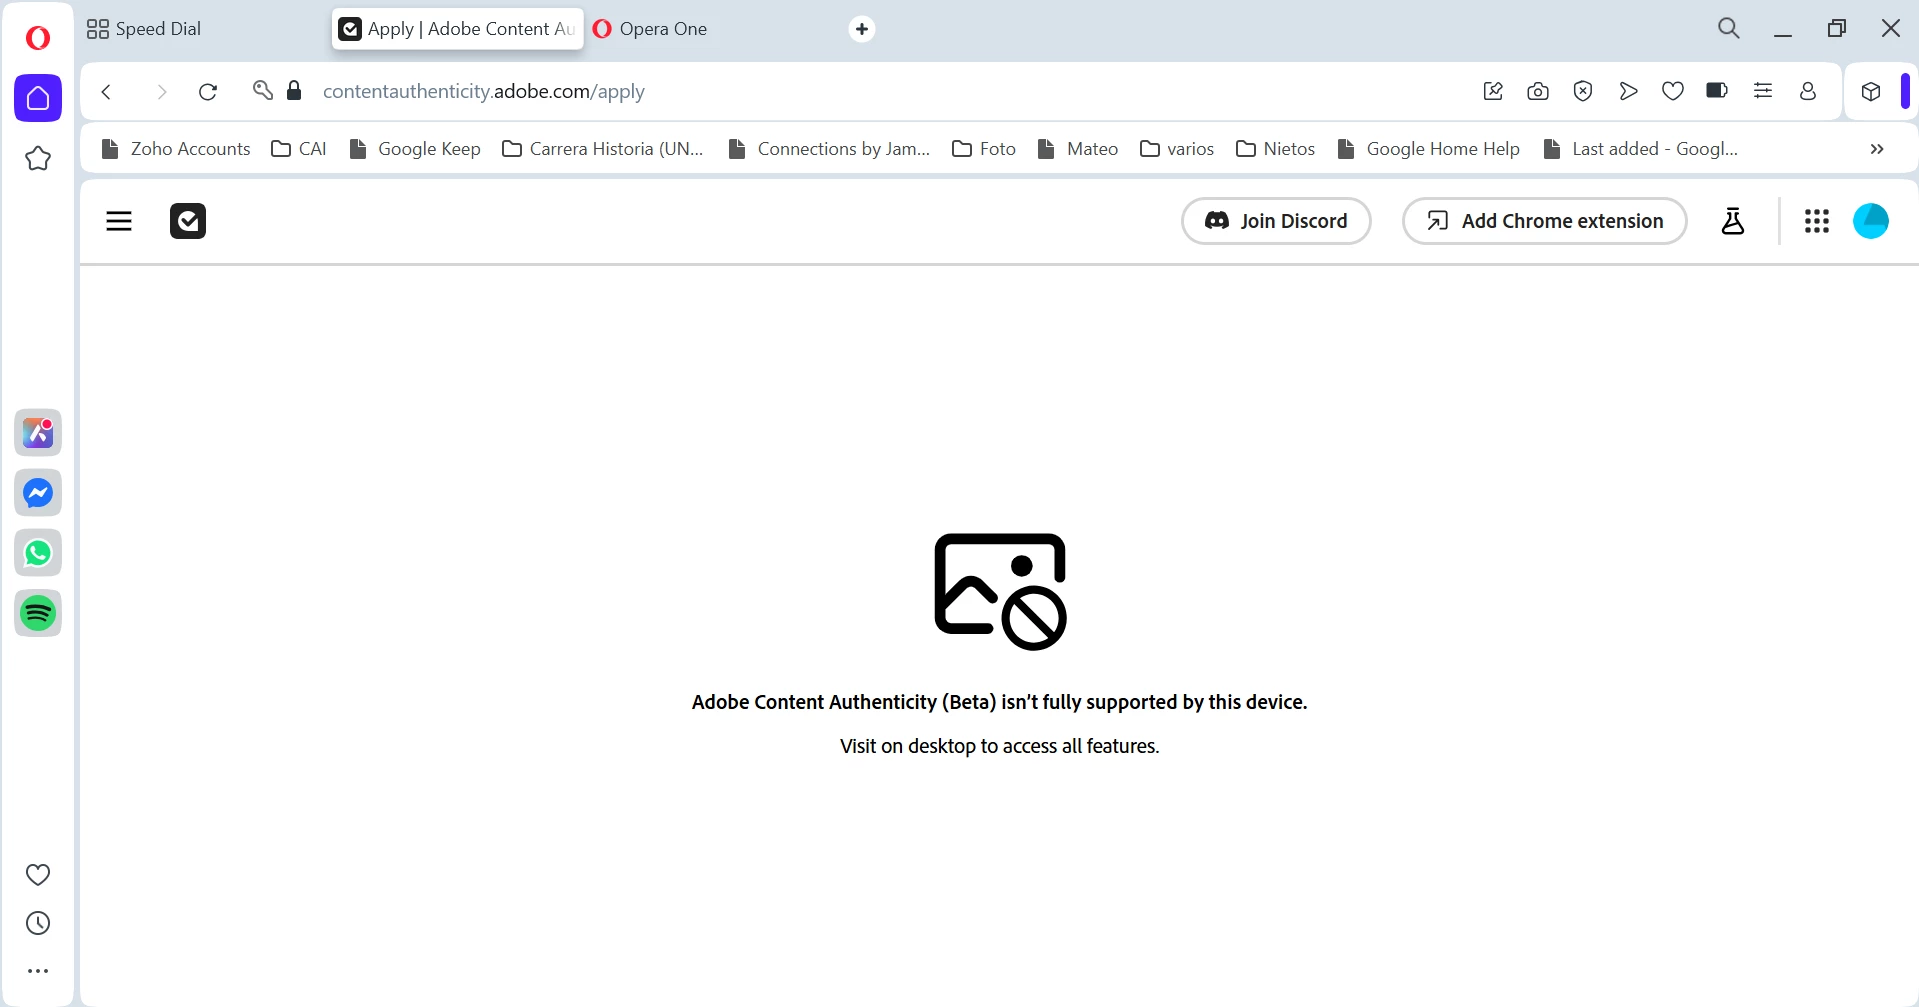
Task: Open Connections by Jam bookmark
Action: tap(829, 149)
